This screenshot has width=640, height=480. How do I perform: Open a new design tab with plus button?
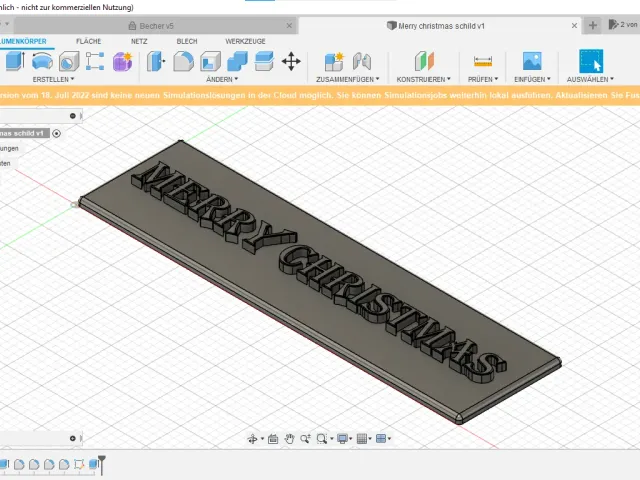pyautogui.click(x=593, y=26)
